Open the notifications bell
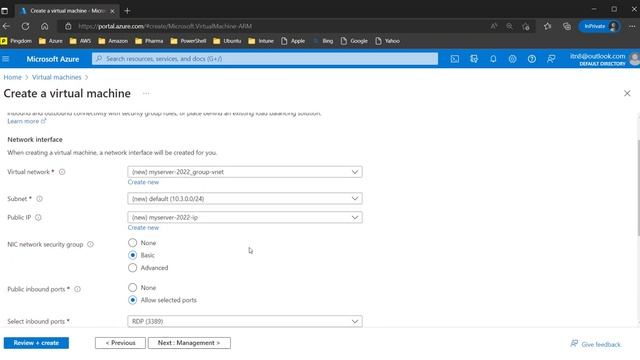The image size is (640, 360). click(x=493, y=59)
